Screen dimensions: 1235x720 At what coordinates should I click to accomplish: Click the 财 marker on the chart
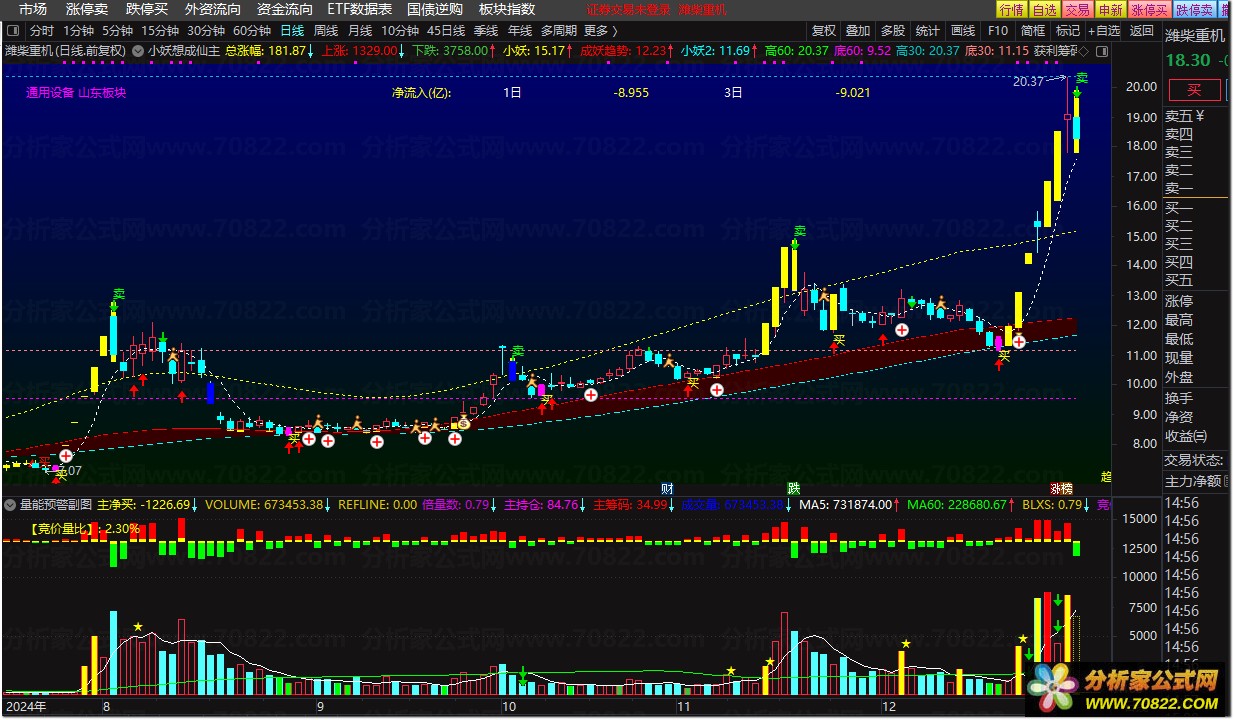click(x=668, y=488)
